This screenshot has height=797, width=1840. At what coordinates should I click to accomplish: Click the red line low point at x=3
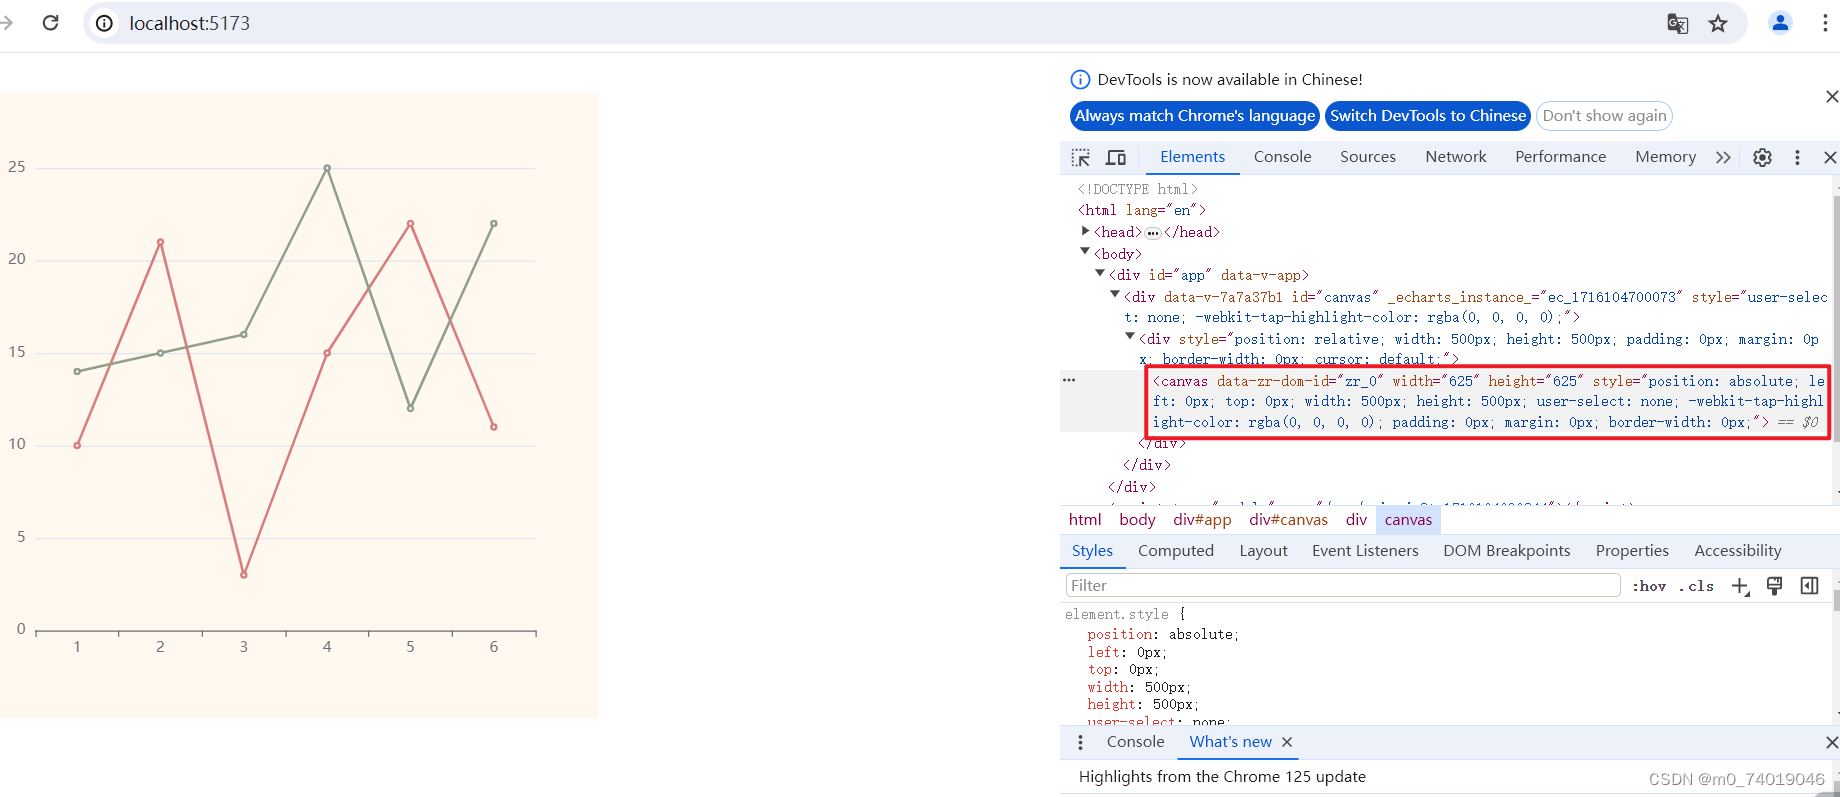point(244,575)
